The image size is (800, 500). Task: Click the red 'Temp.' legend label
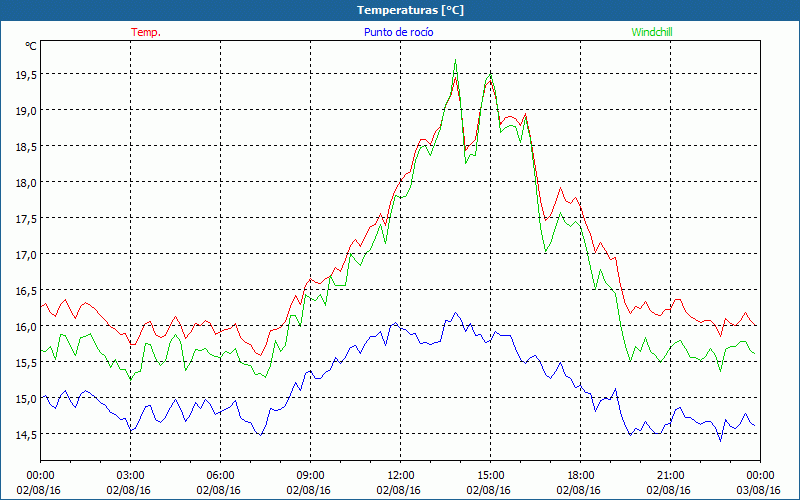(146, 32)
